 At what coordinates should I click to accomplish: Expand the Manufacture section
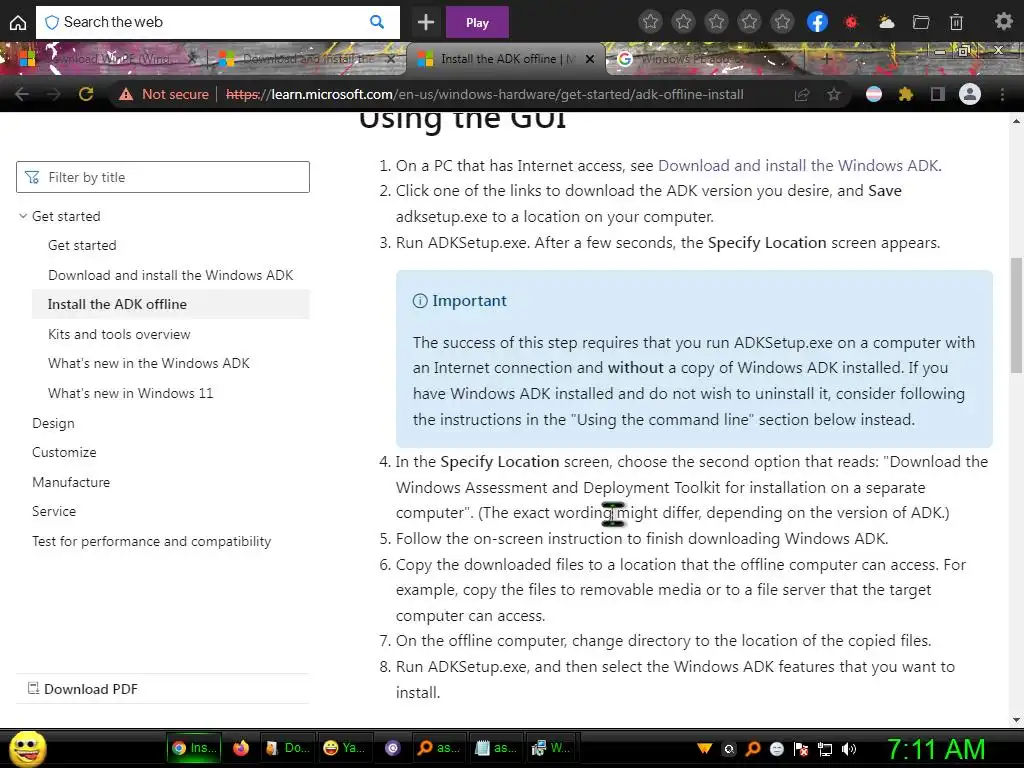(71, 482)
